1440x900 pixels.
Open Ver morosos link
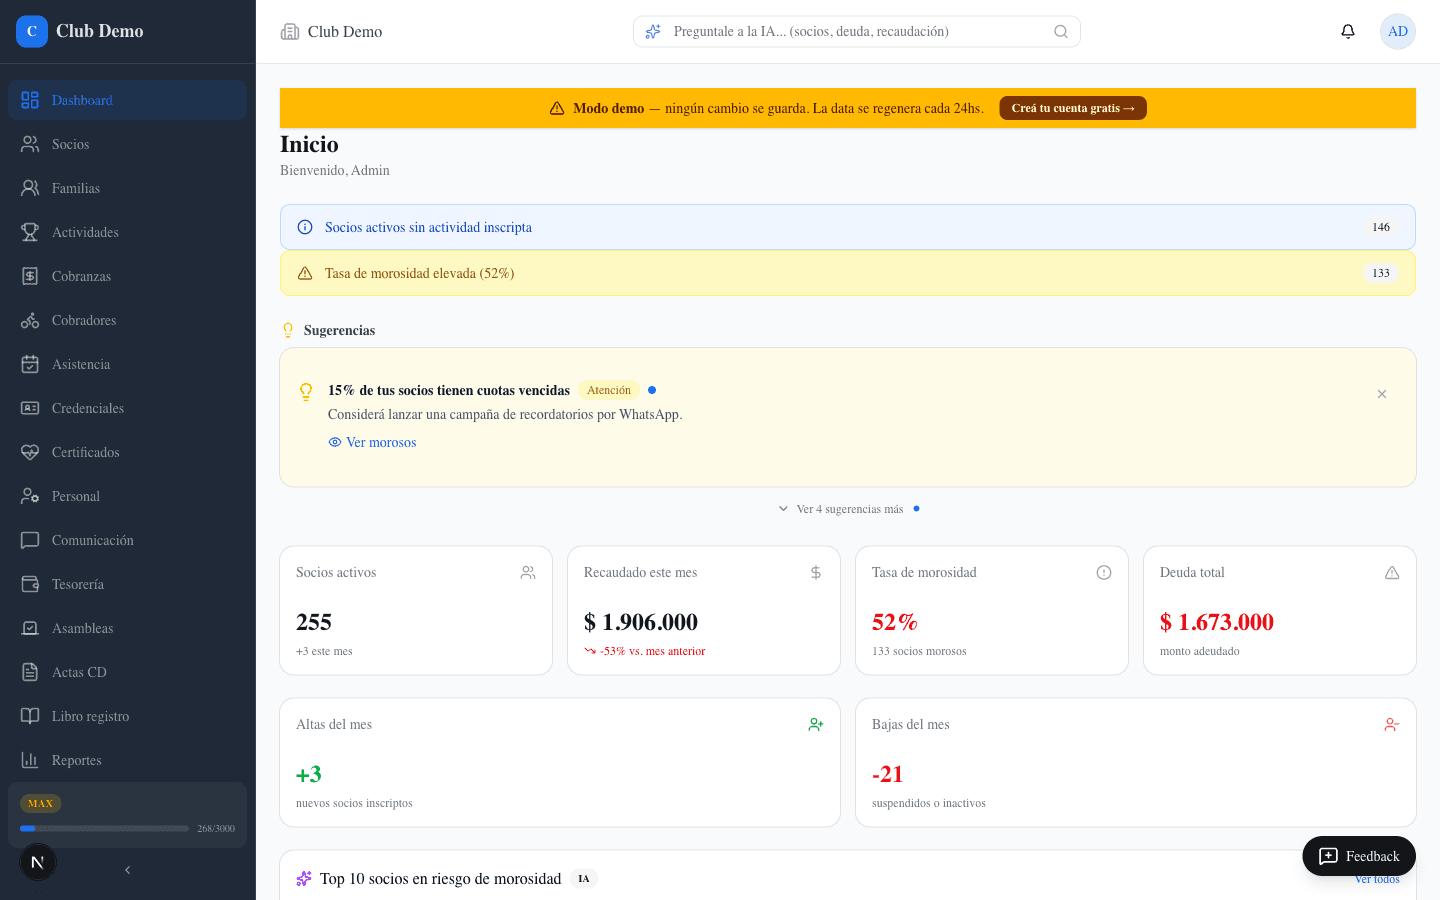380,442
